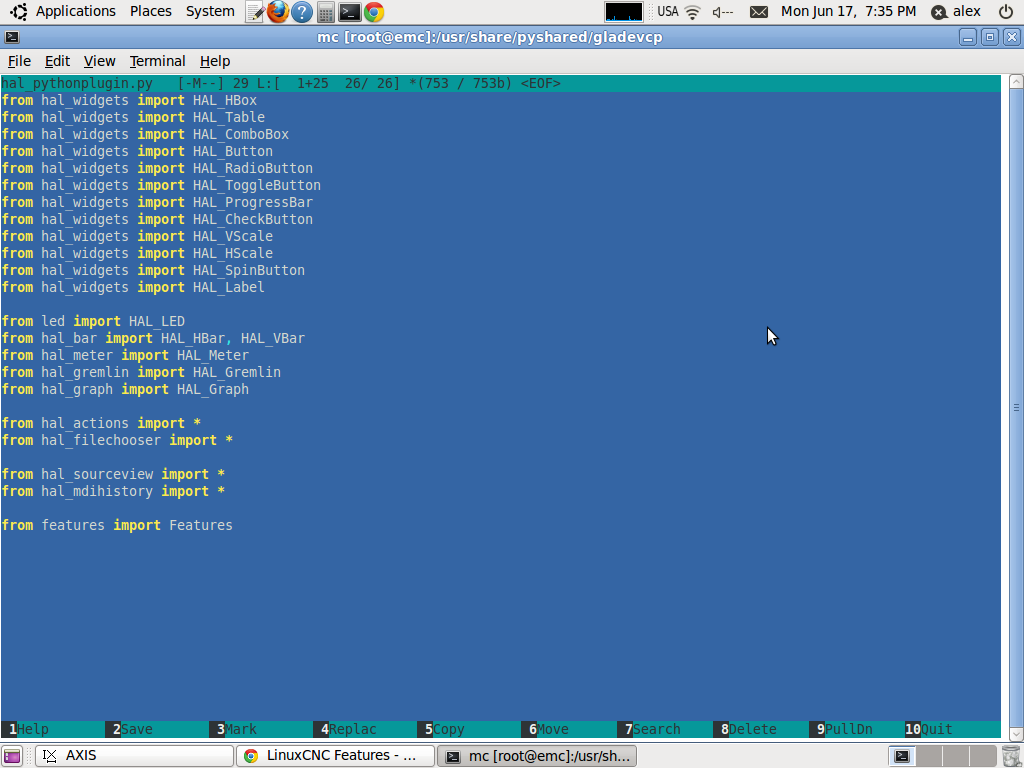Select the mc terminal taskbar entry

pos(537,756)
